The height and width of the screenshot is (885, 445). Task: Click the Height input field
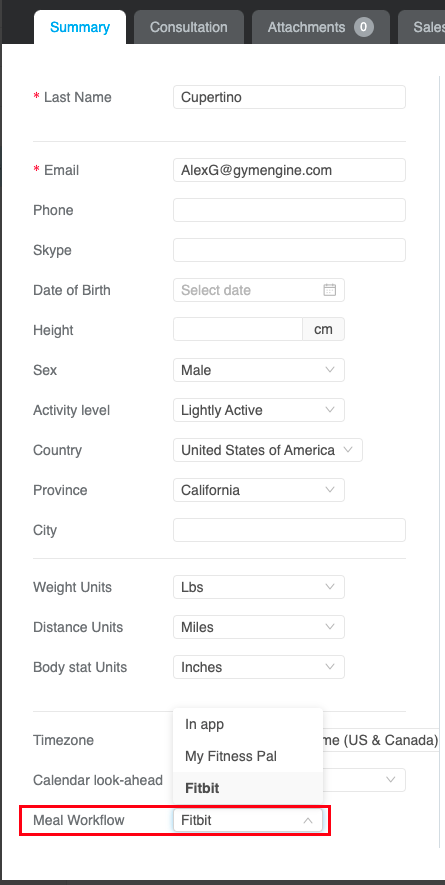[x=238, y=330]
